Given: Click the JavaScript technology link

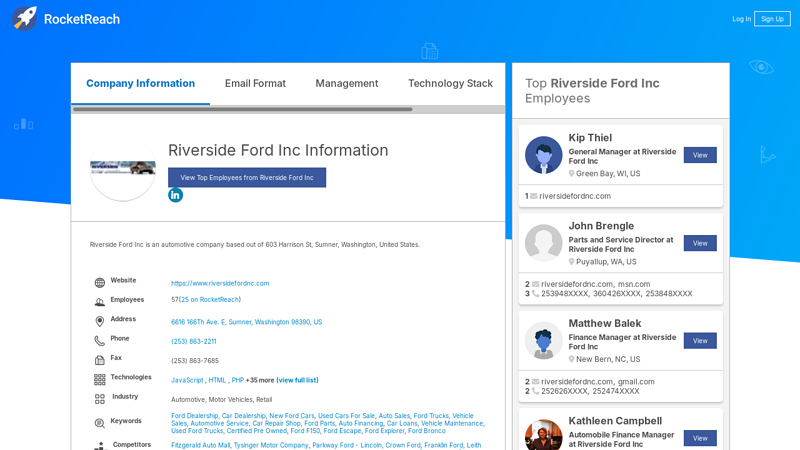Looking at the screenshot, I should coord(187,380).
